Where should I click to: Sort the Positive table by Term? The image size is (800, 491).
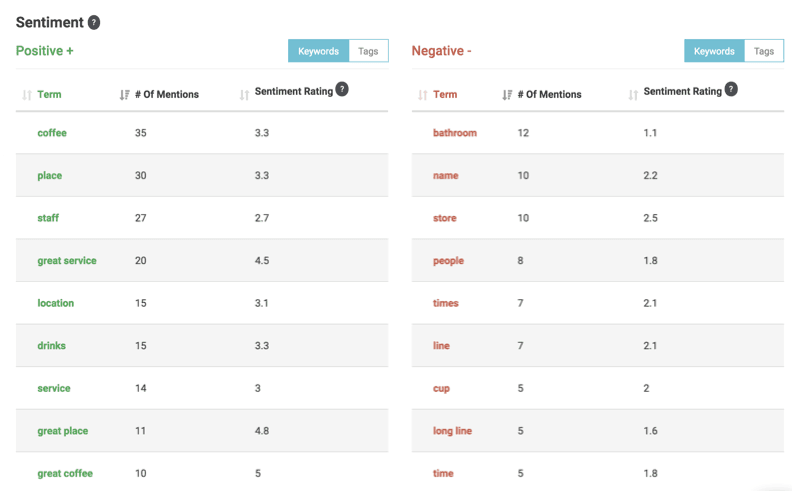pyautogui.click(x=27, y=95)
